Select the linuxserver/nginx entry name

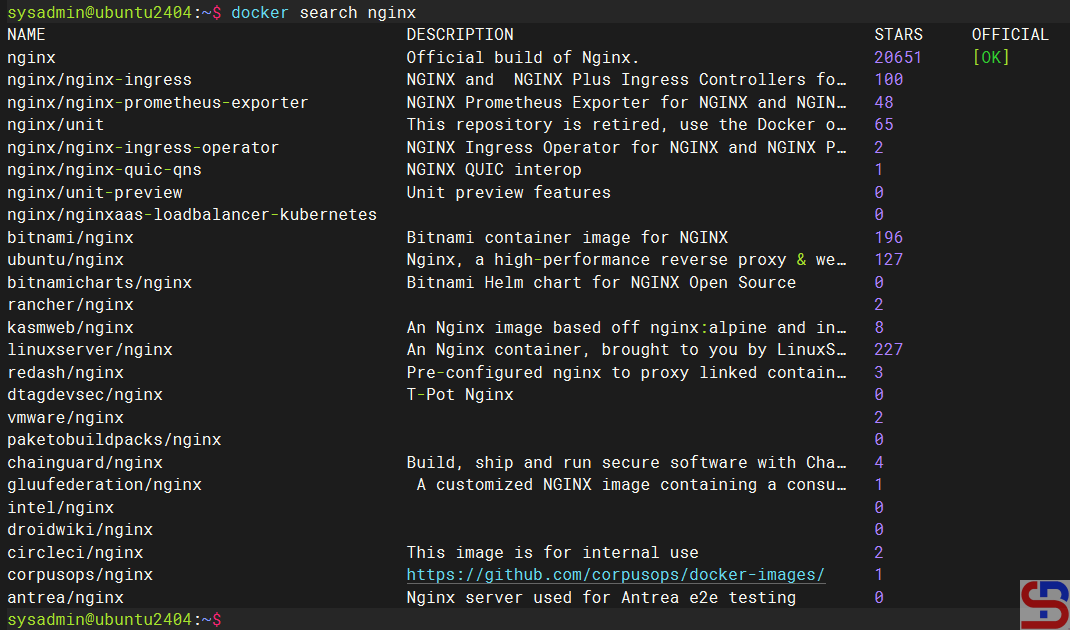90,350
